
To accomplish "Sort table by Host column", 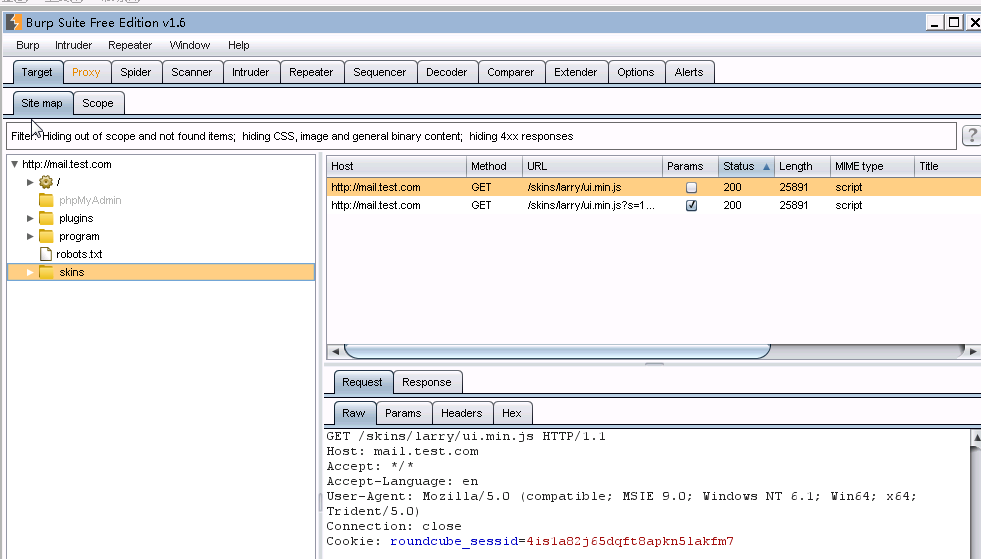I will point(396,167).
